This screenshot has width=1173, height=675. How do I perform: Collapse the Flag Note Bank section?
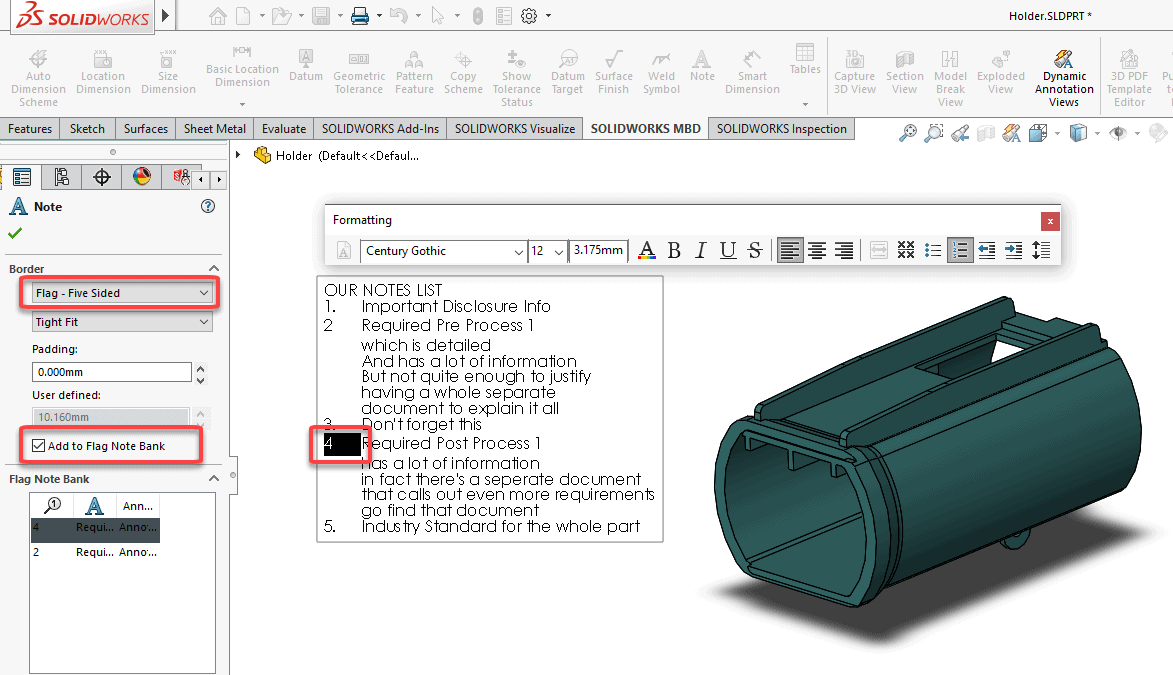(x=214, y=479)
